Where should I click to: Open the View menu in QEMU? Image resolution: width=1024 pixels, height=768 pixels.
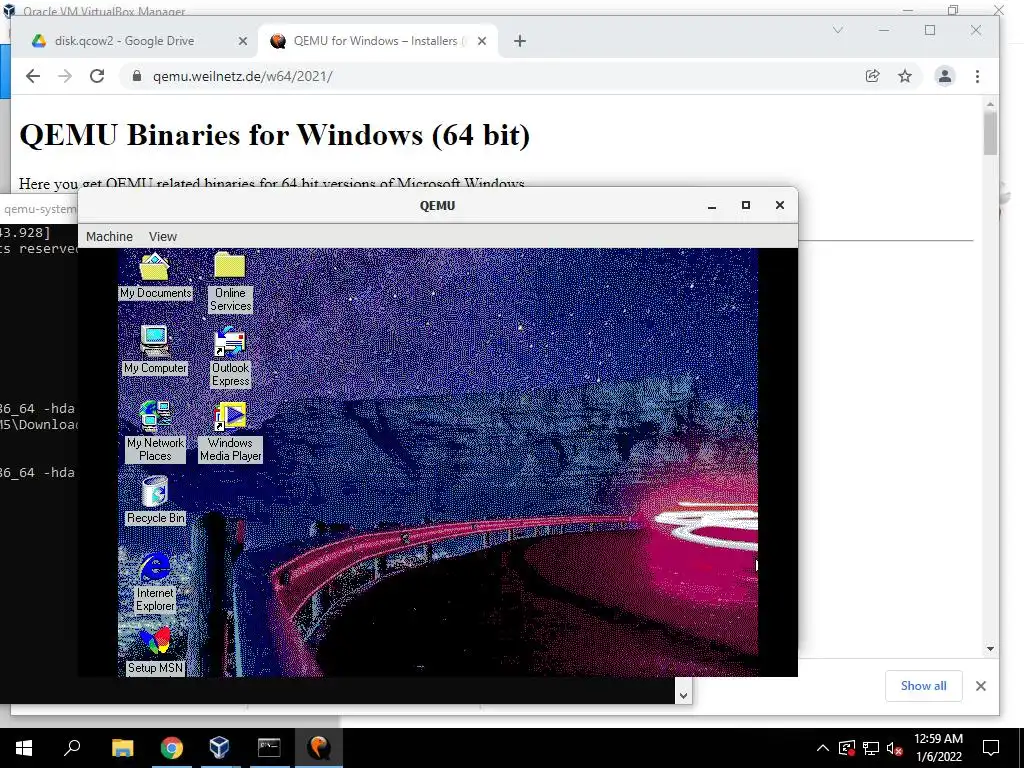tap(163, 236)
